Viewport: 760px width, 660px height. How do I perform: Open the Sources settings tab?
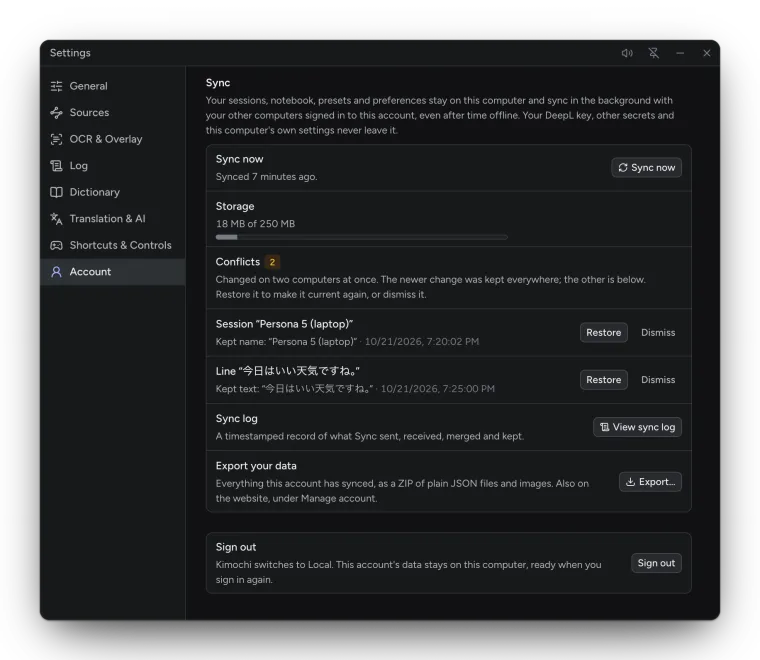point(112,113)
